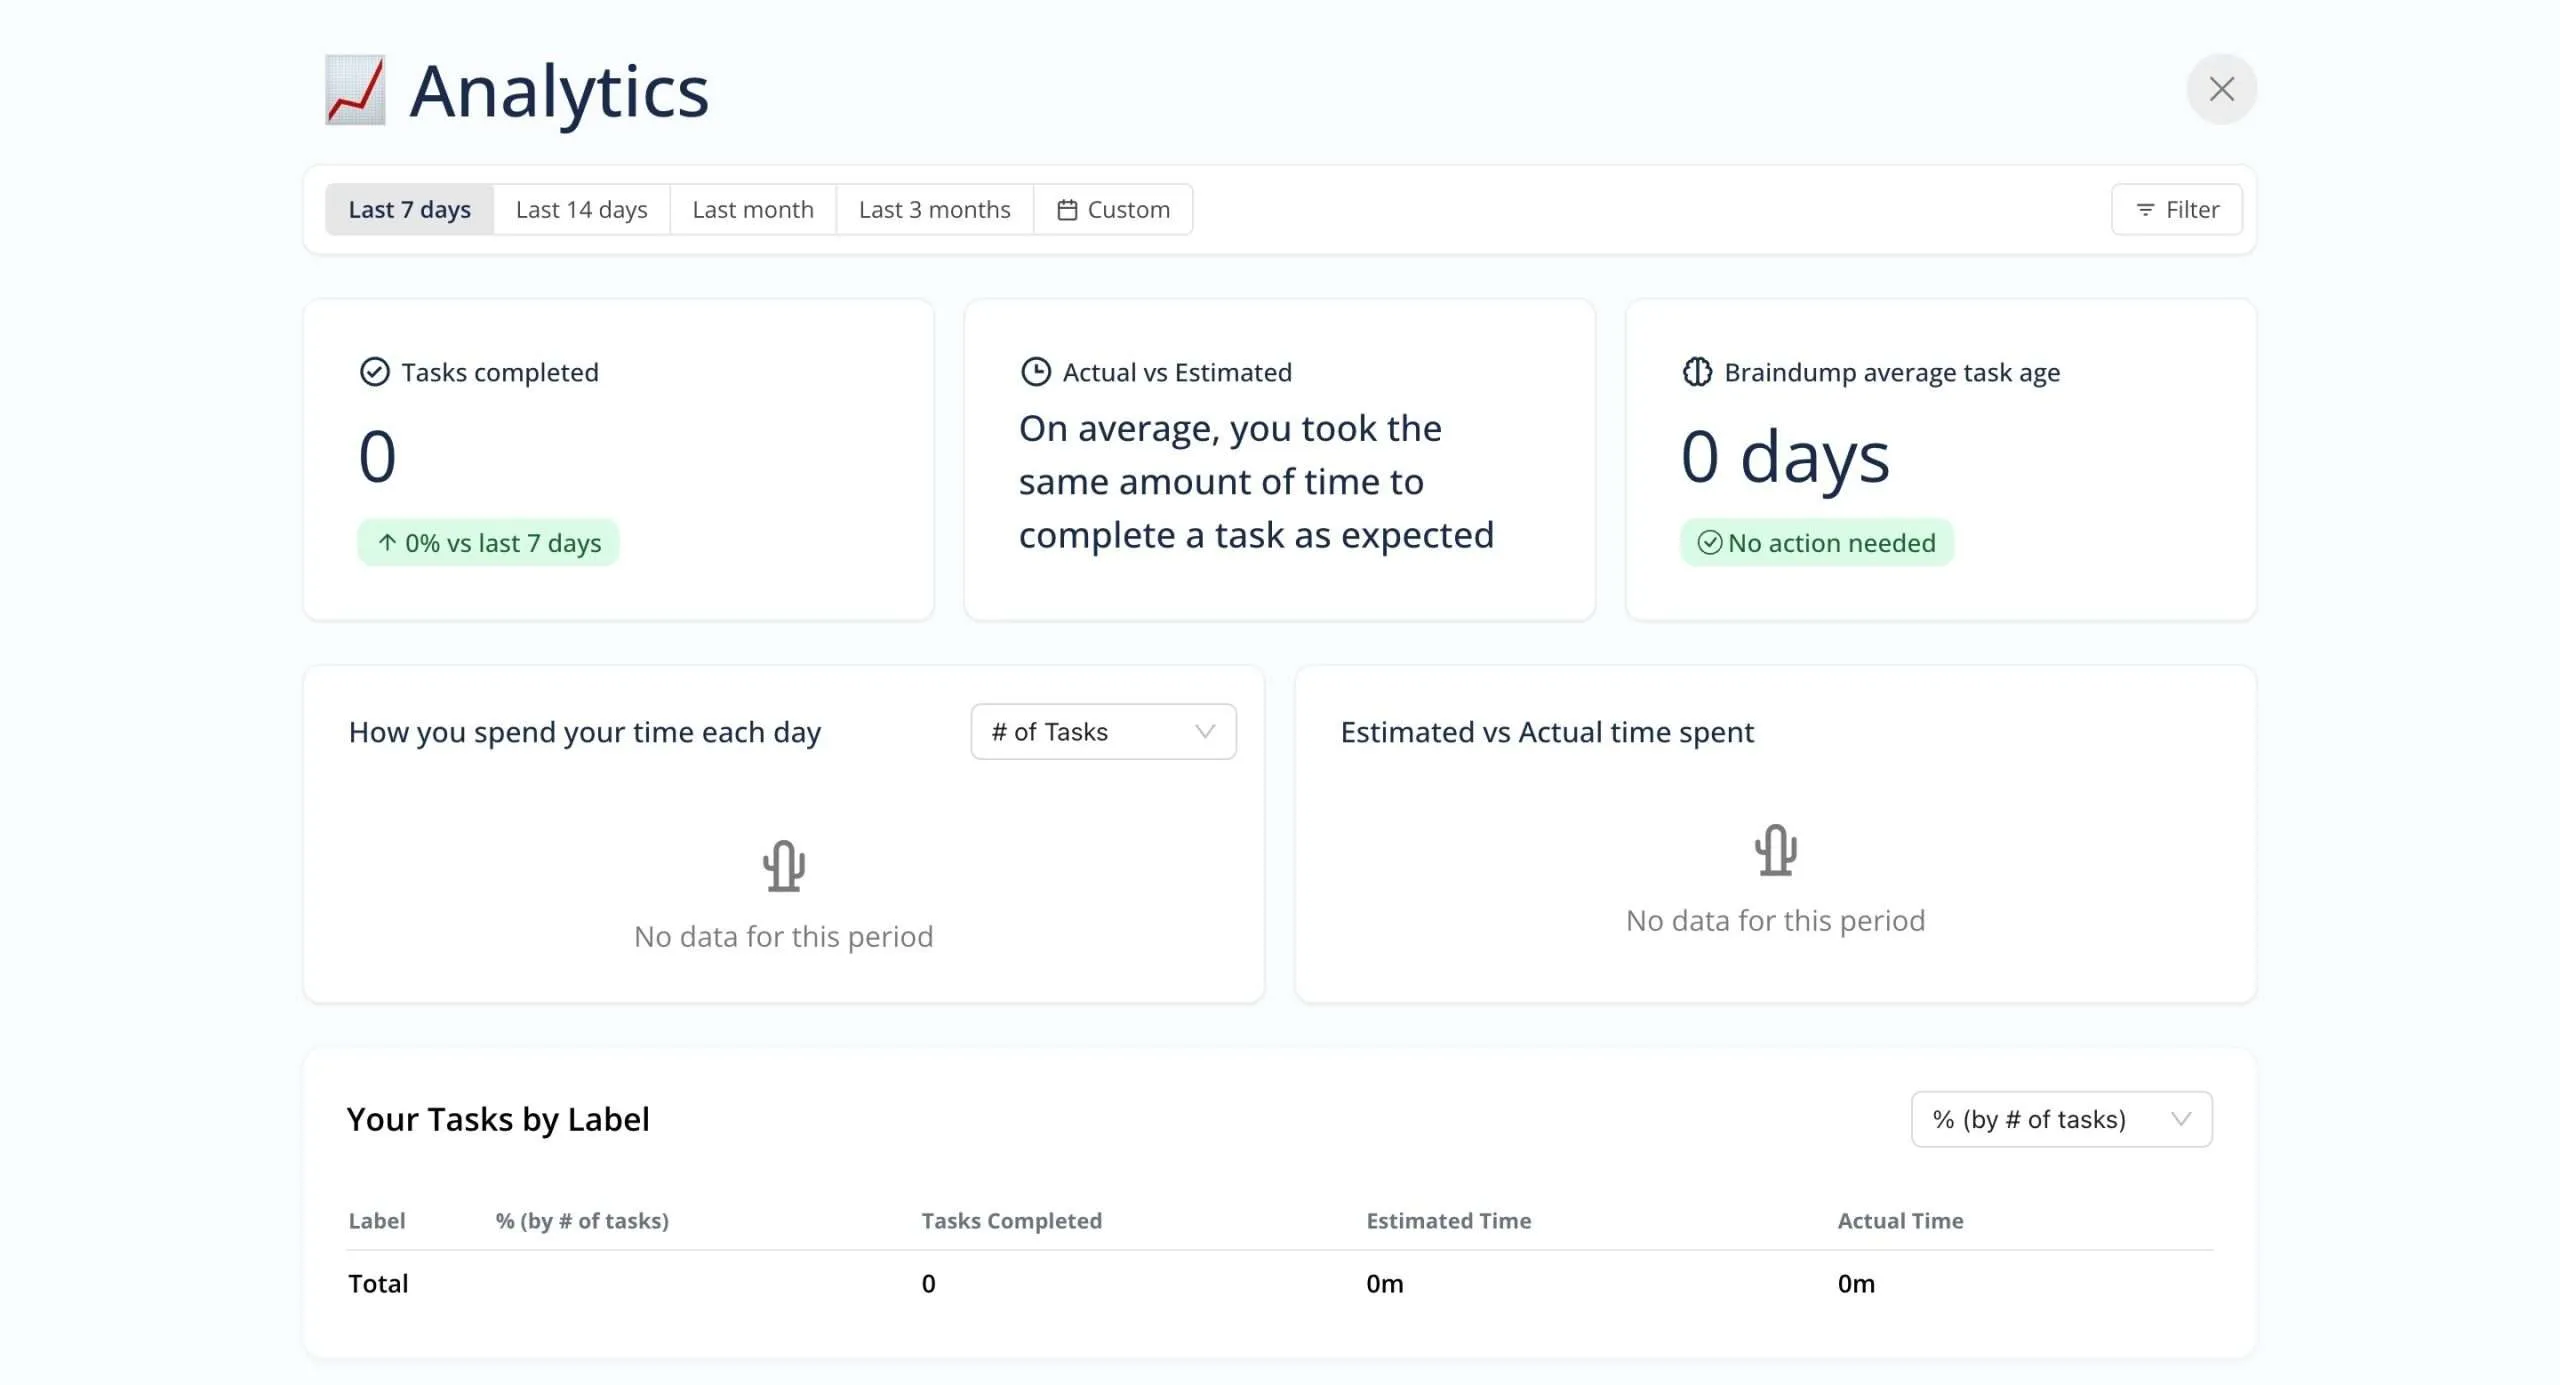The width and height of the screenshot is (2560, 1385).
Task: Select the Last 7 days range
Action: click(x=409, y=209)
